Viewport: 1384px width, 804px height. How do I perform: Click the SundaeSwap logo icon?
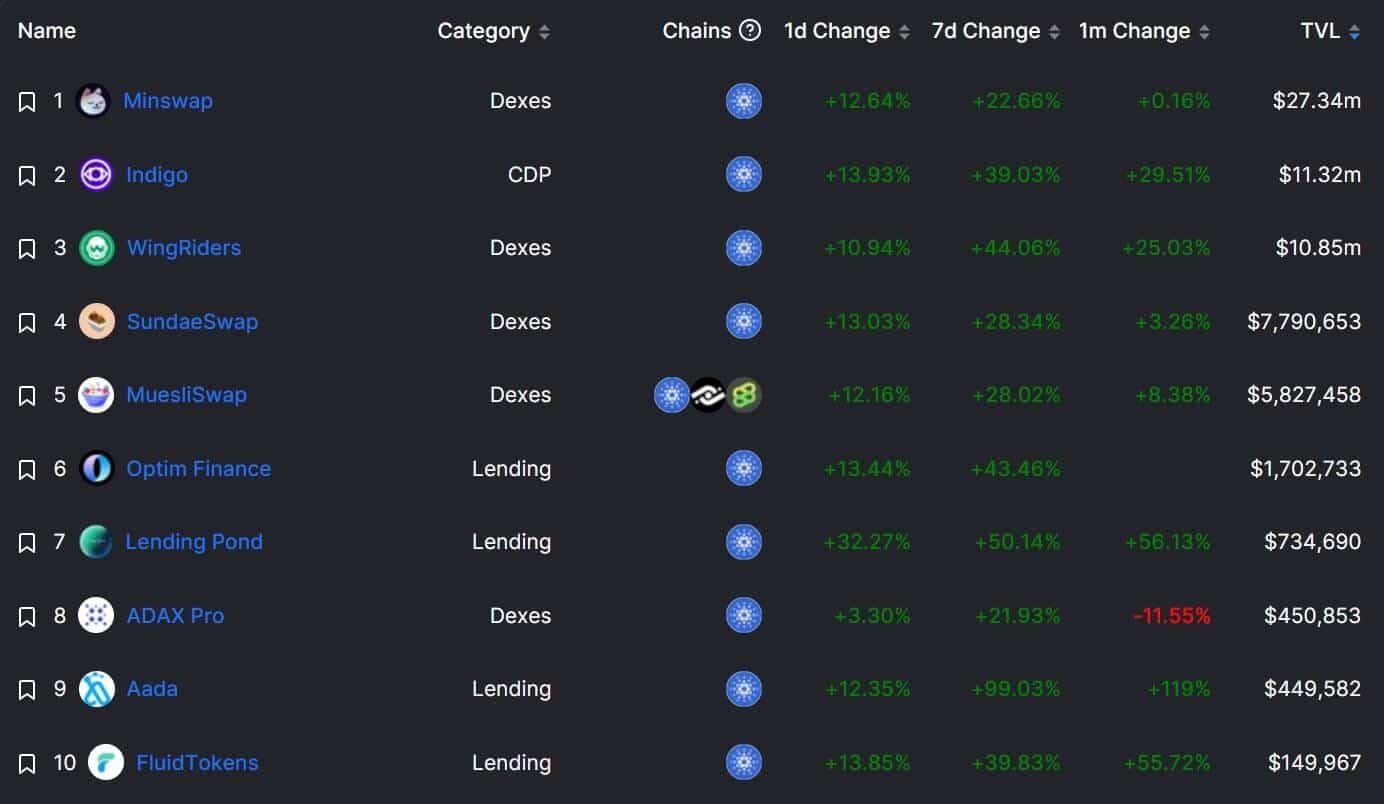[x=97, y=322]
